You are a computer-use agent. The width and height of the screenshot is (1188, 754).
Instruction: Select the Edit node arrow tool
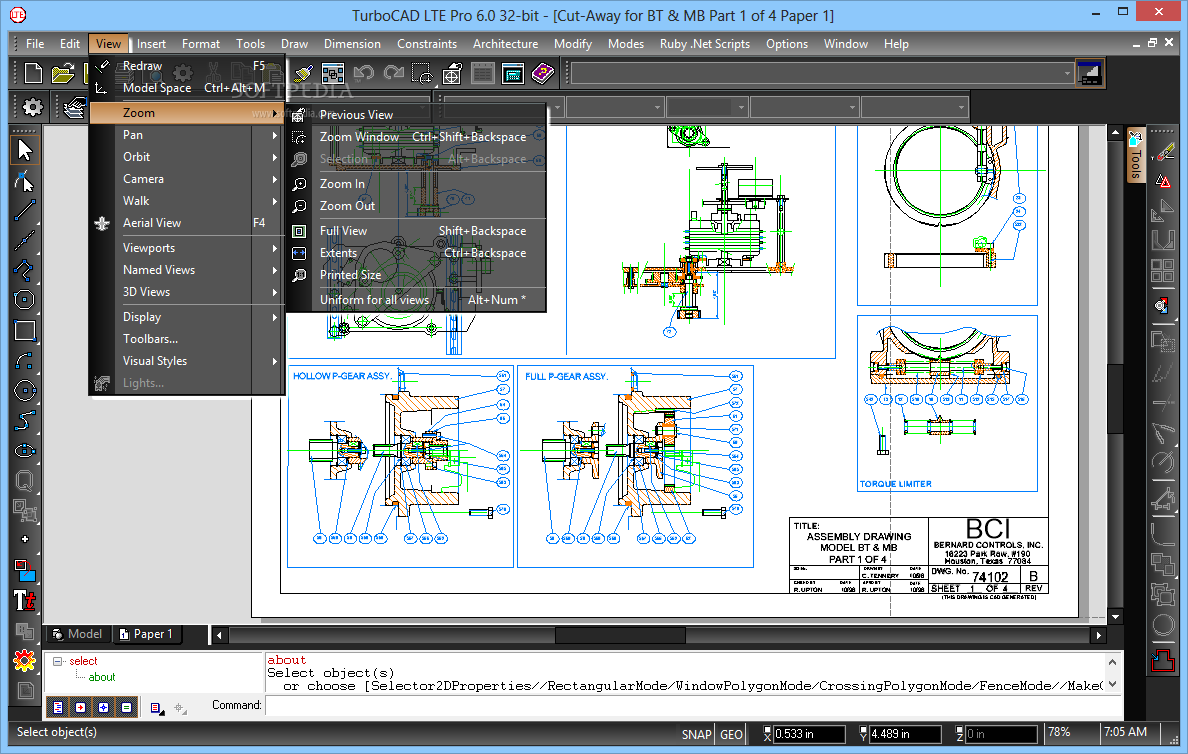24,181
